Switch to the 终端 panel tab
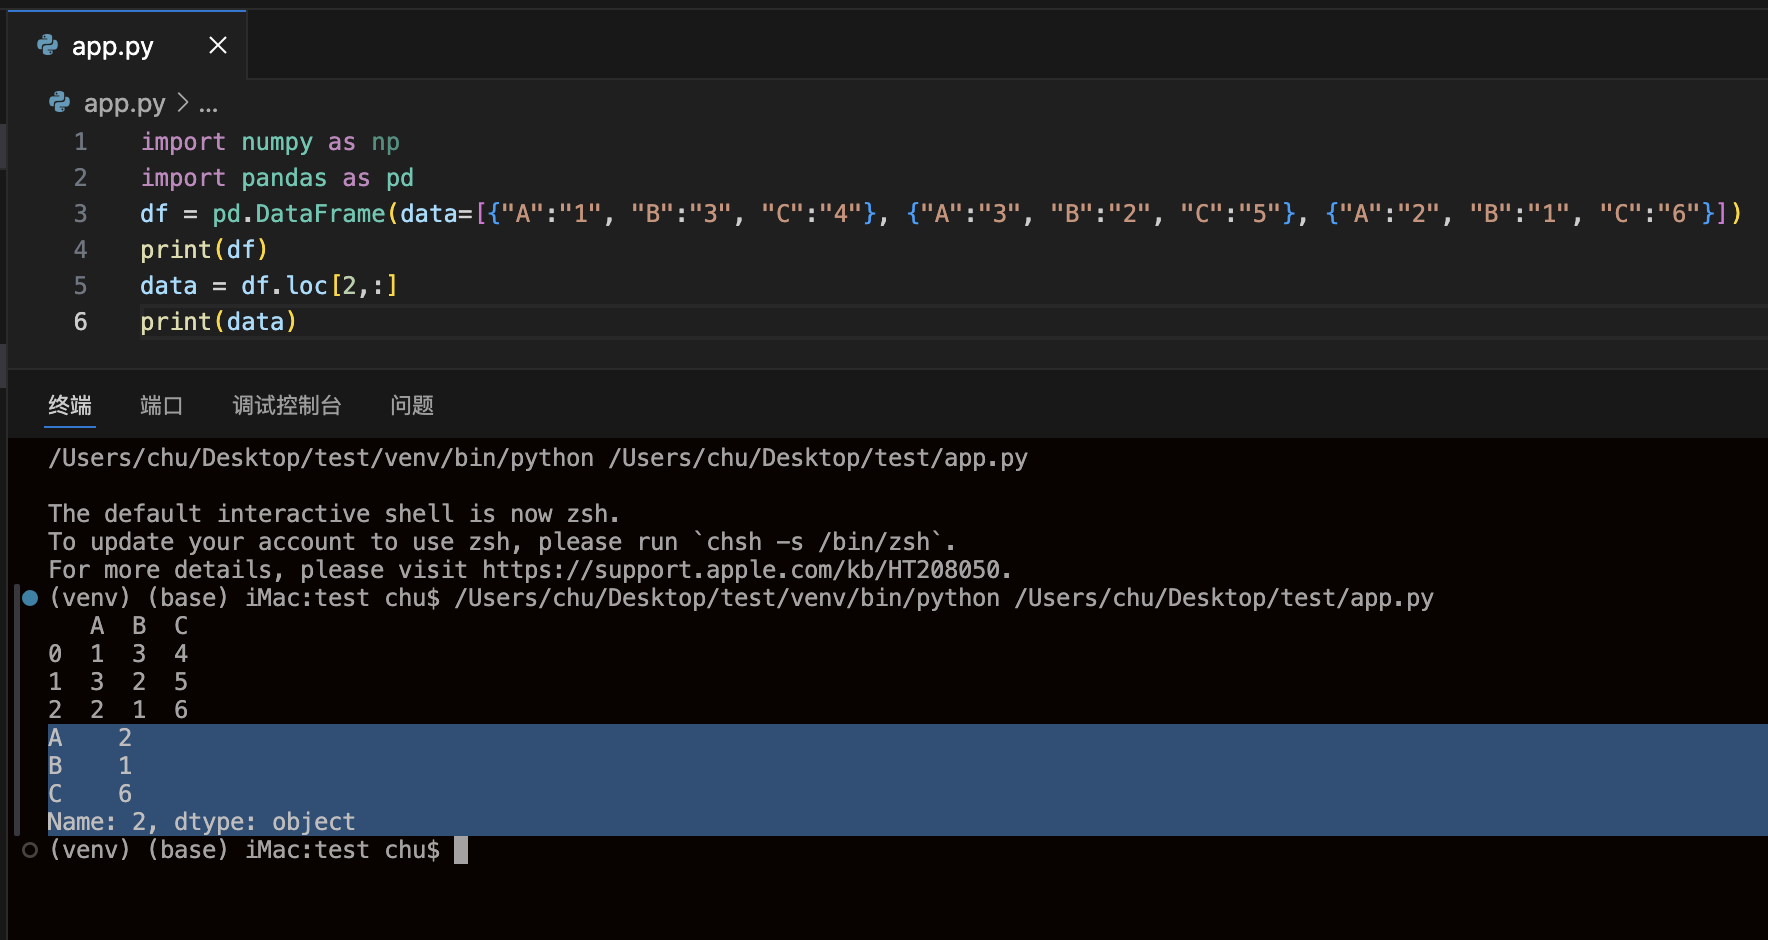 pyautogui.click(x=70, y=405)
